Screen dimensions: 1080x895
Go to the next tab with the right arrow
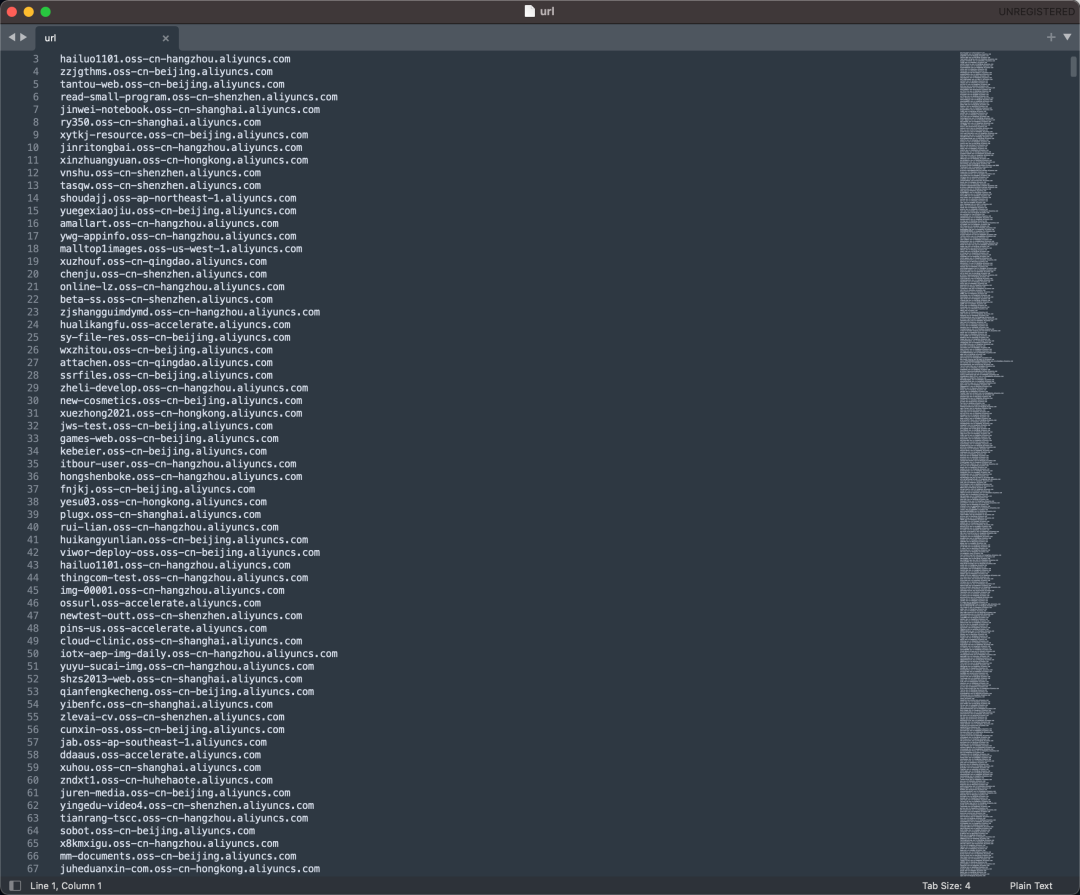(23, 37)
